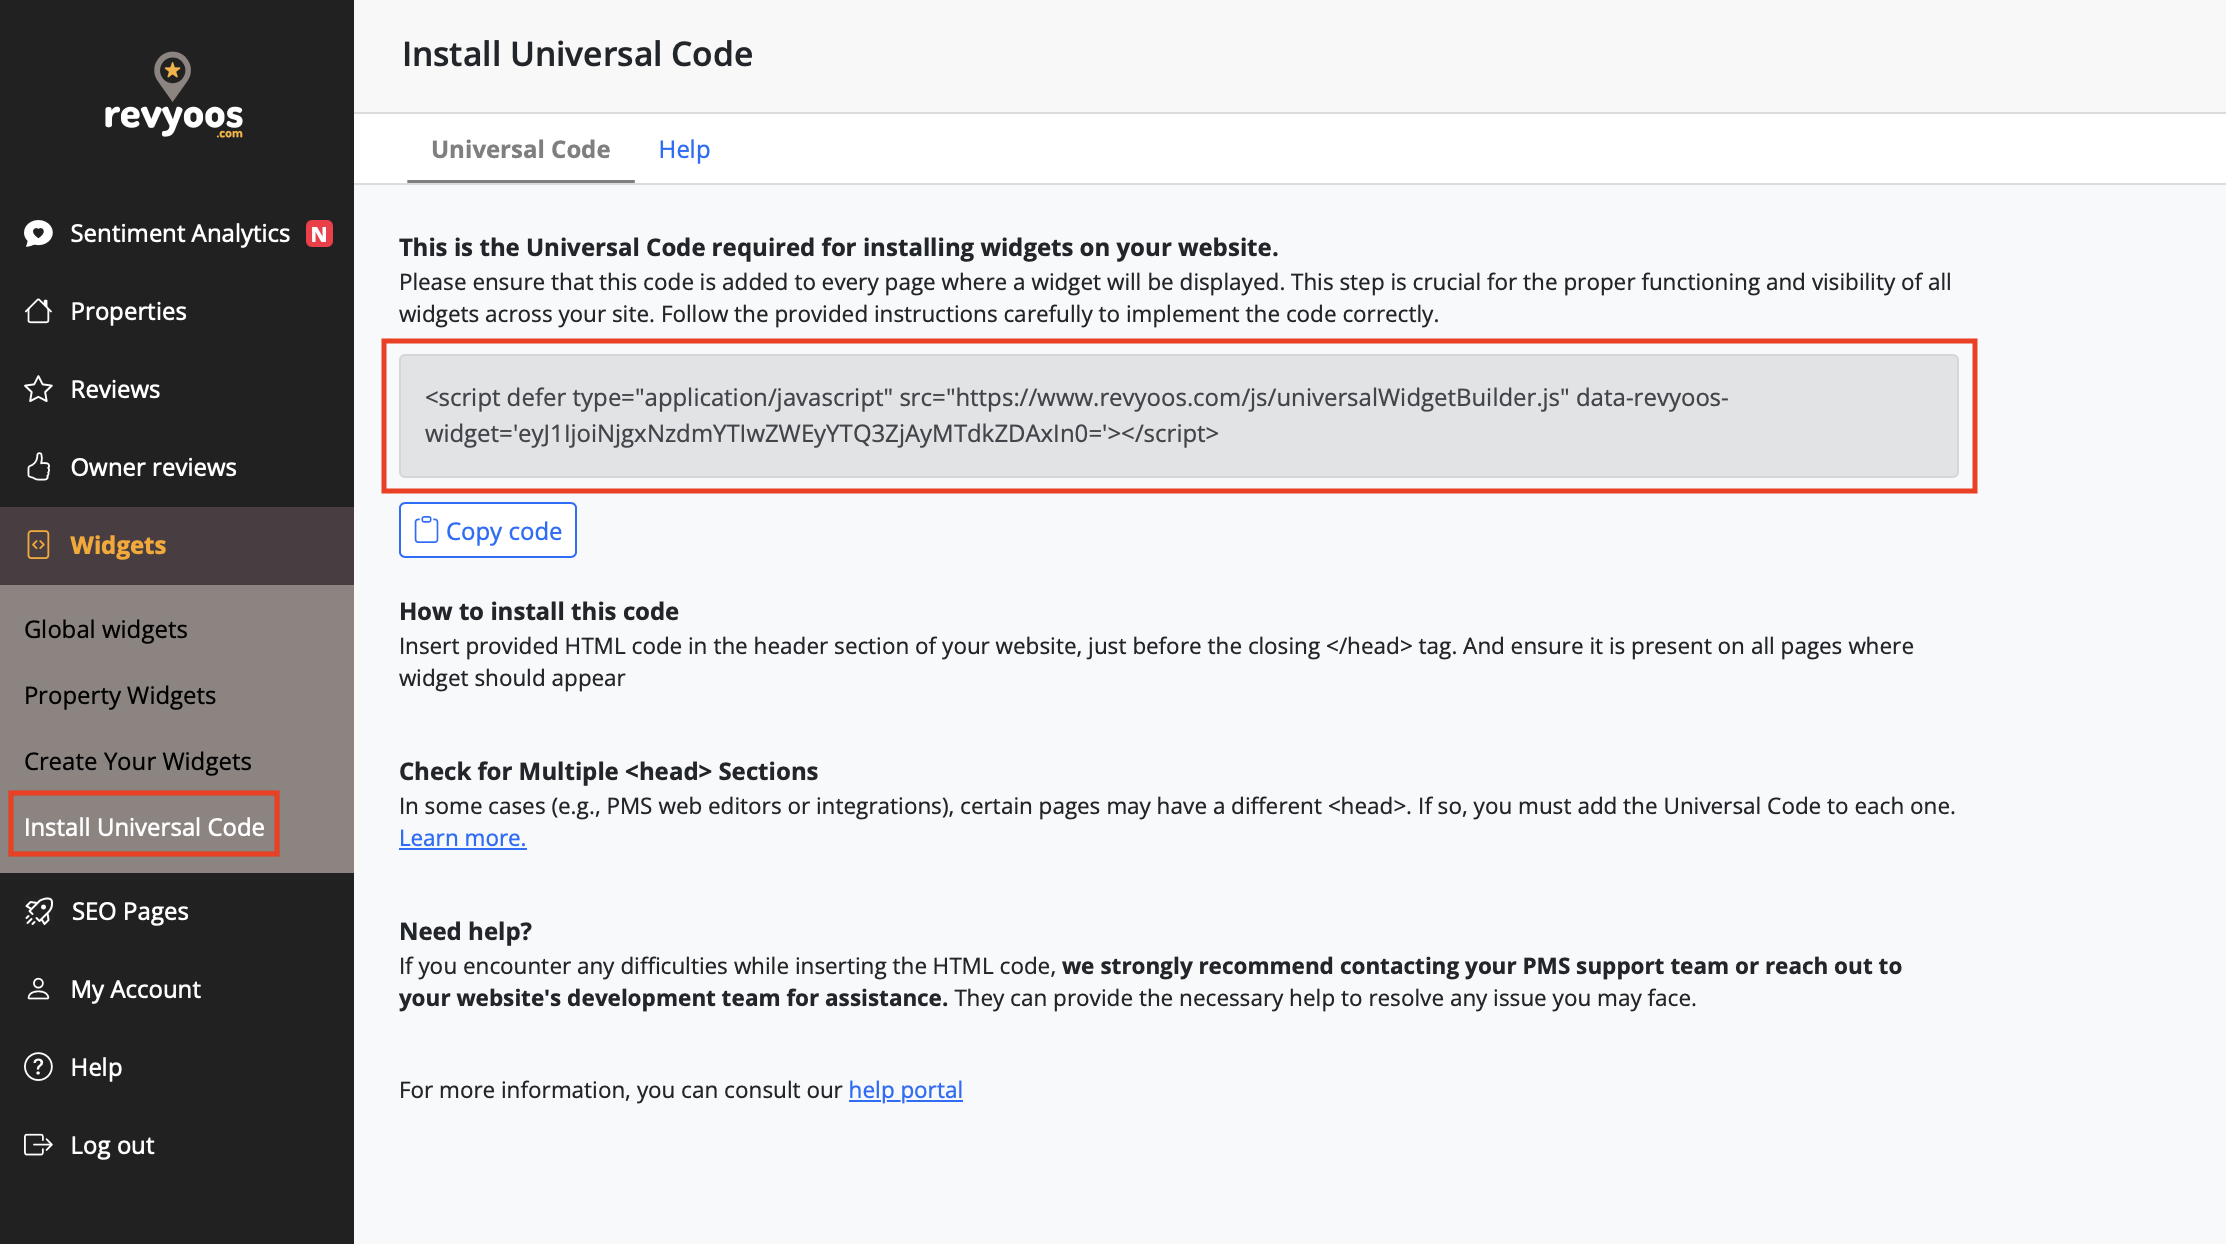Click the Help question mark icon
The image size is (2226, 1244).
38,1067
